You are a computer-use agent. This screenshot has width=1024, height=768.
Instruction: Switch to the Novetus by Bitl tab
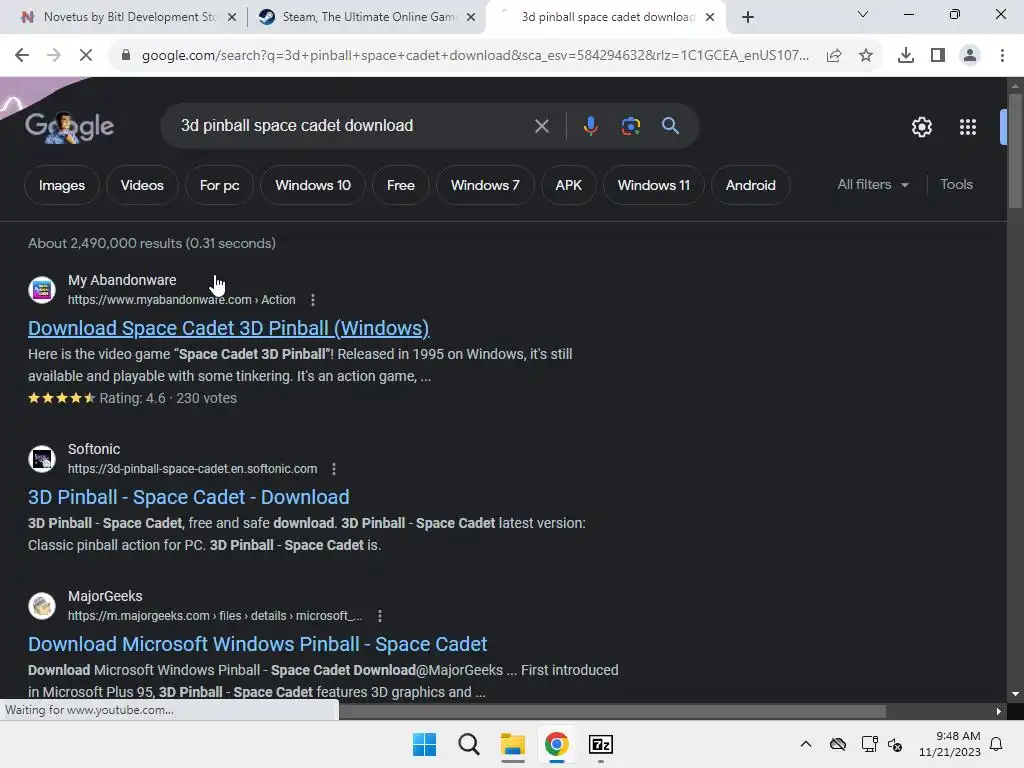(x=126, y=17)
